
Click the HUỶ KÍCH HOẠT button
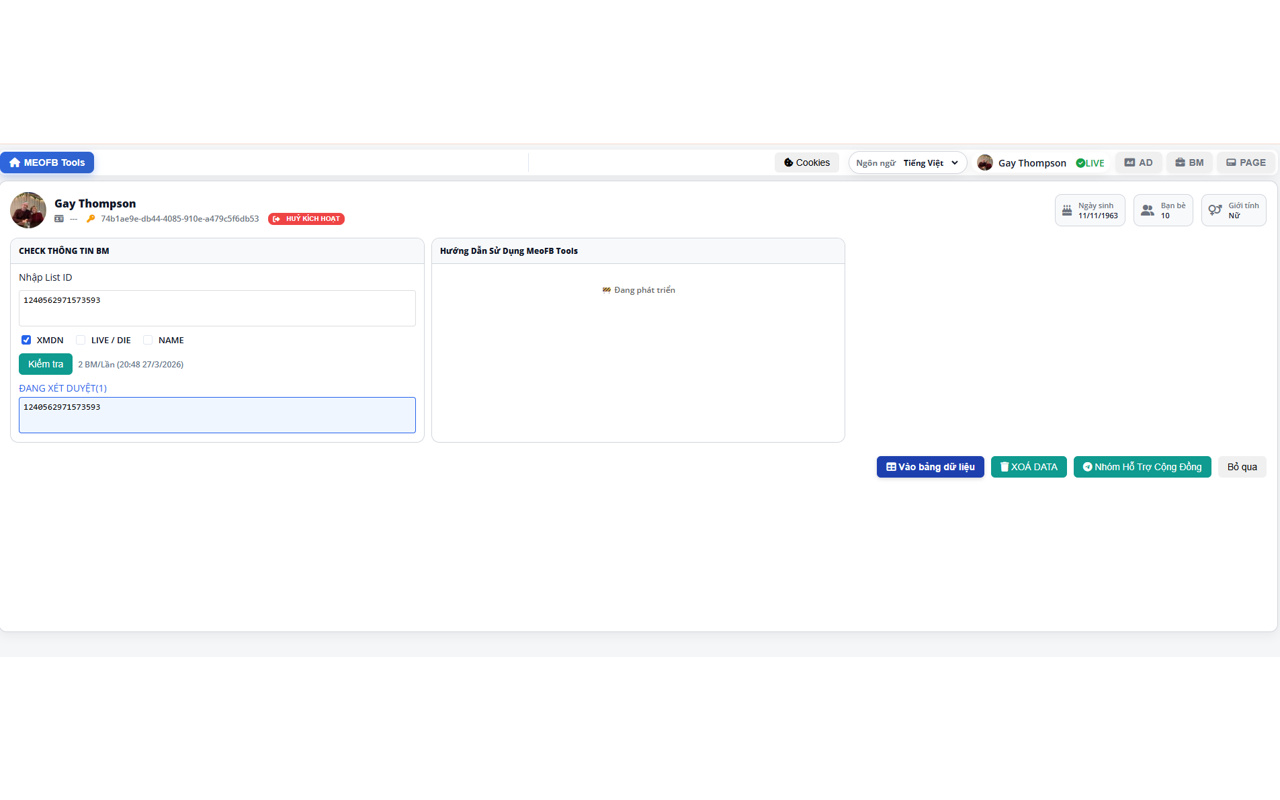pos(306,218)
